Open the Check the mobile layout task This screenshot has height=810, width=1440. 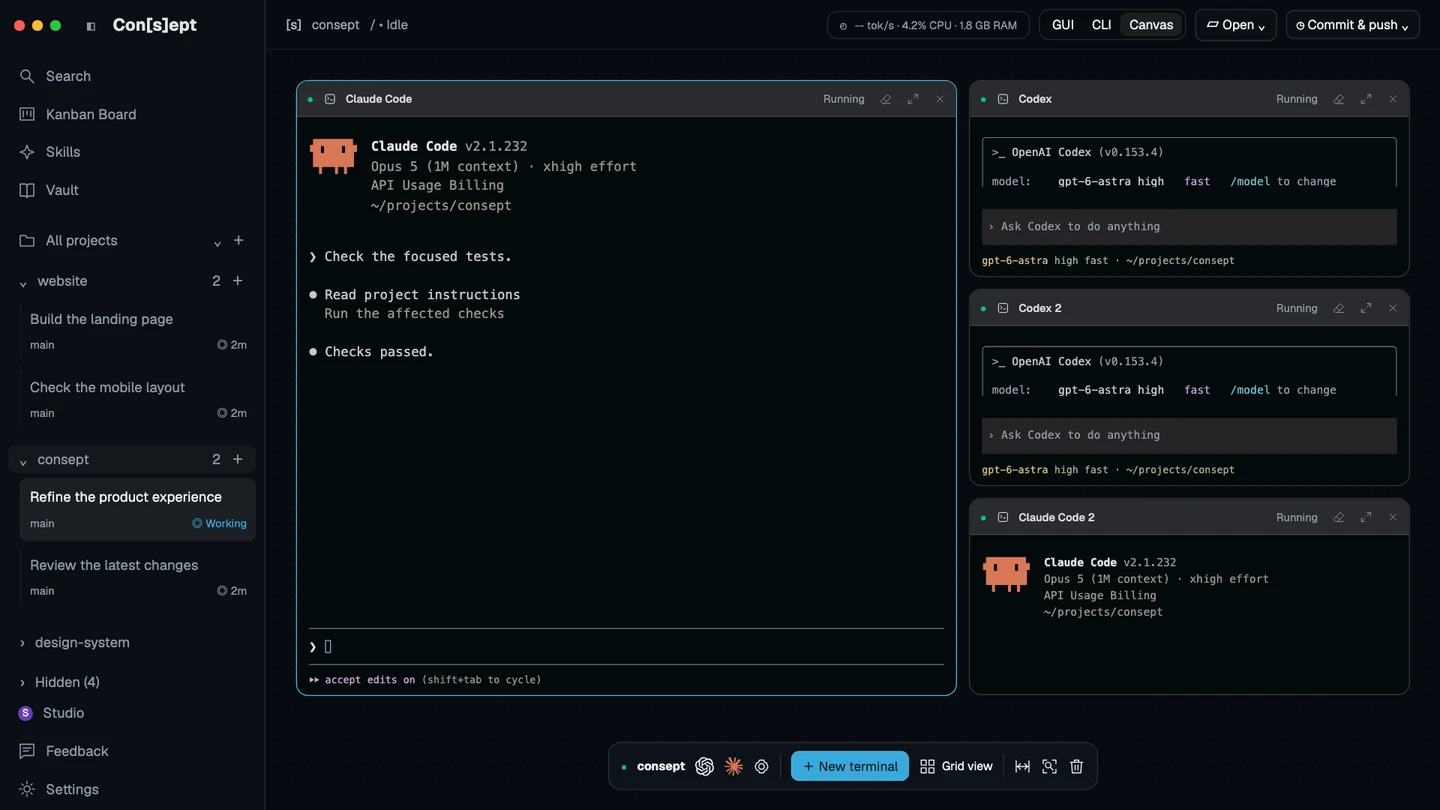click(x=138, y=399)
